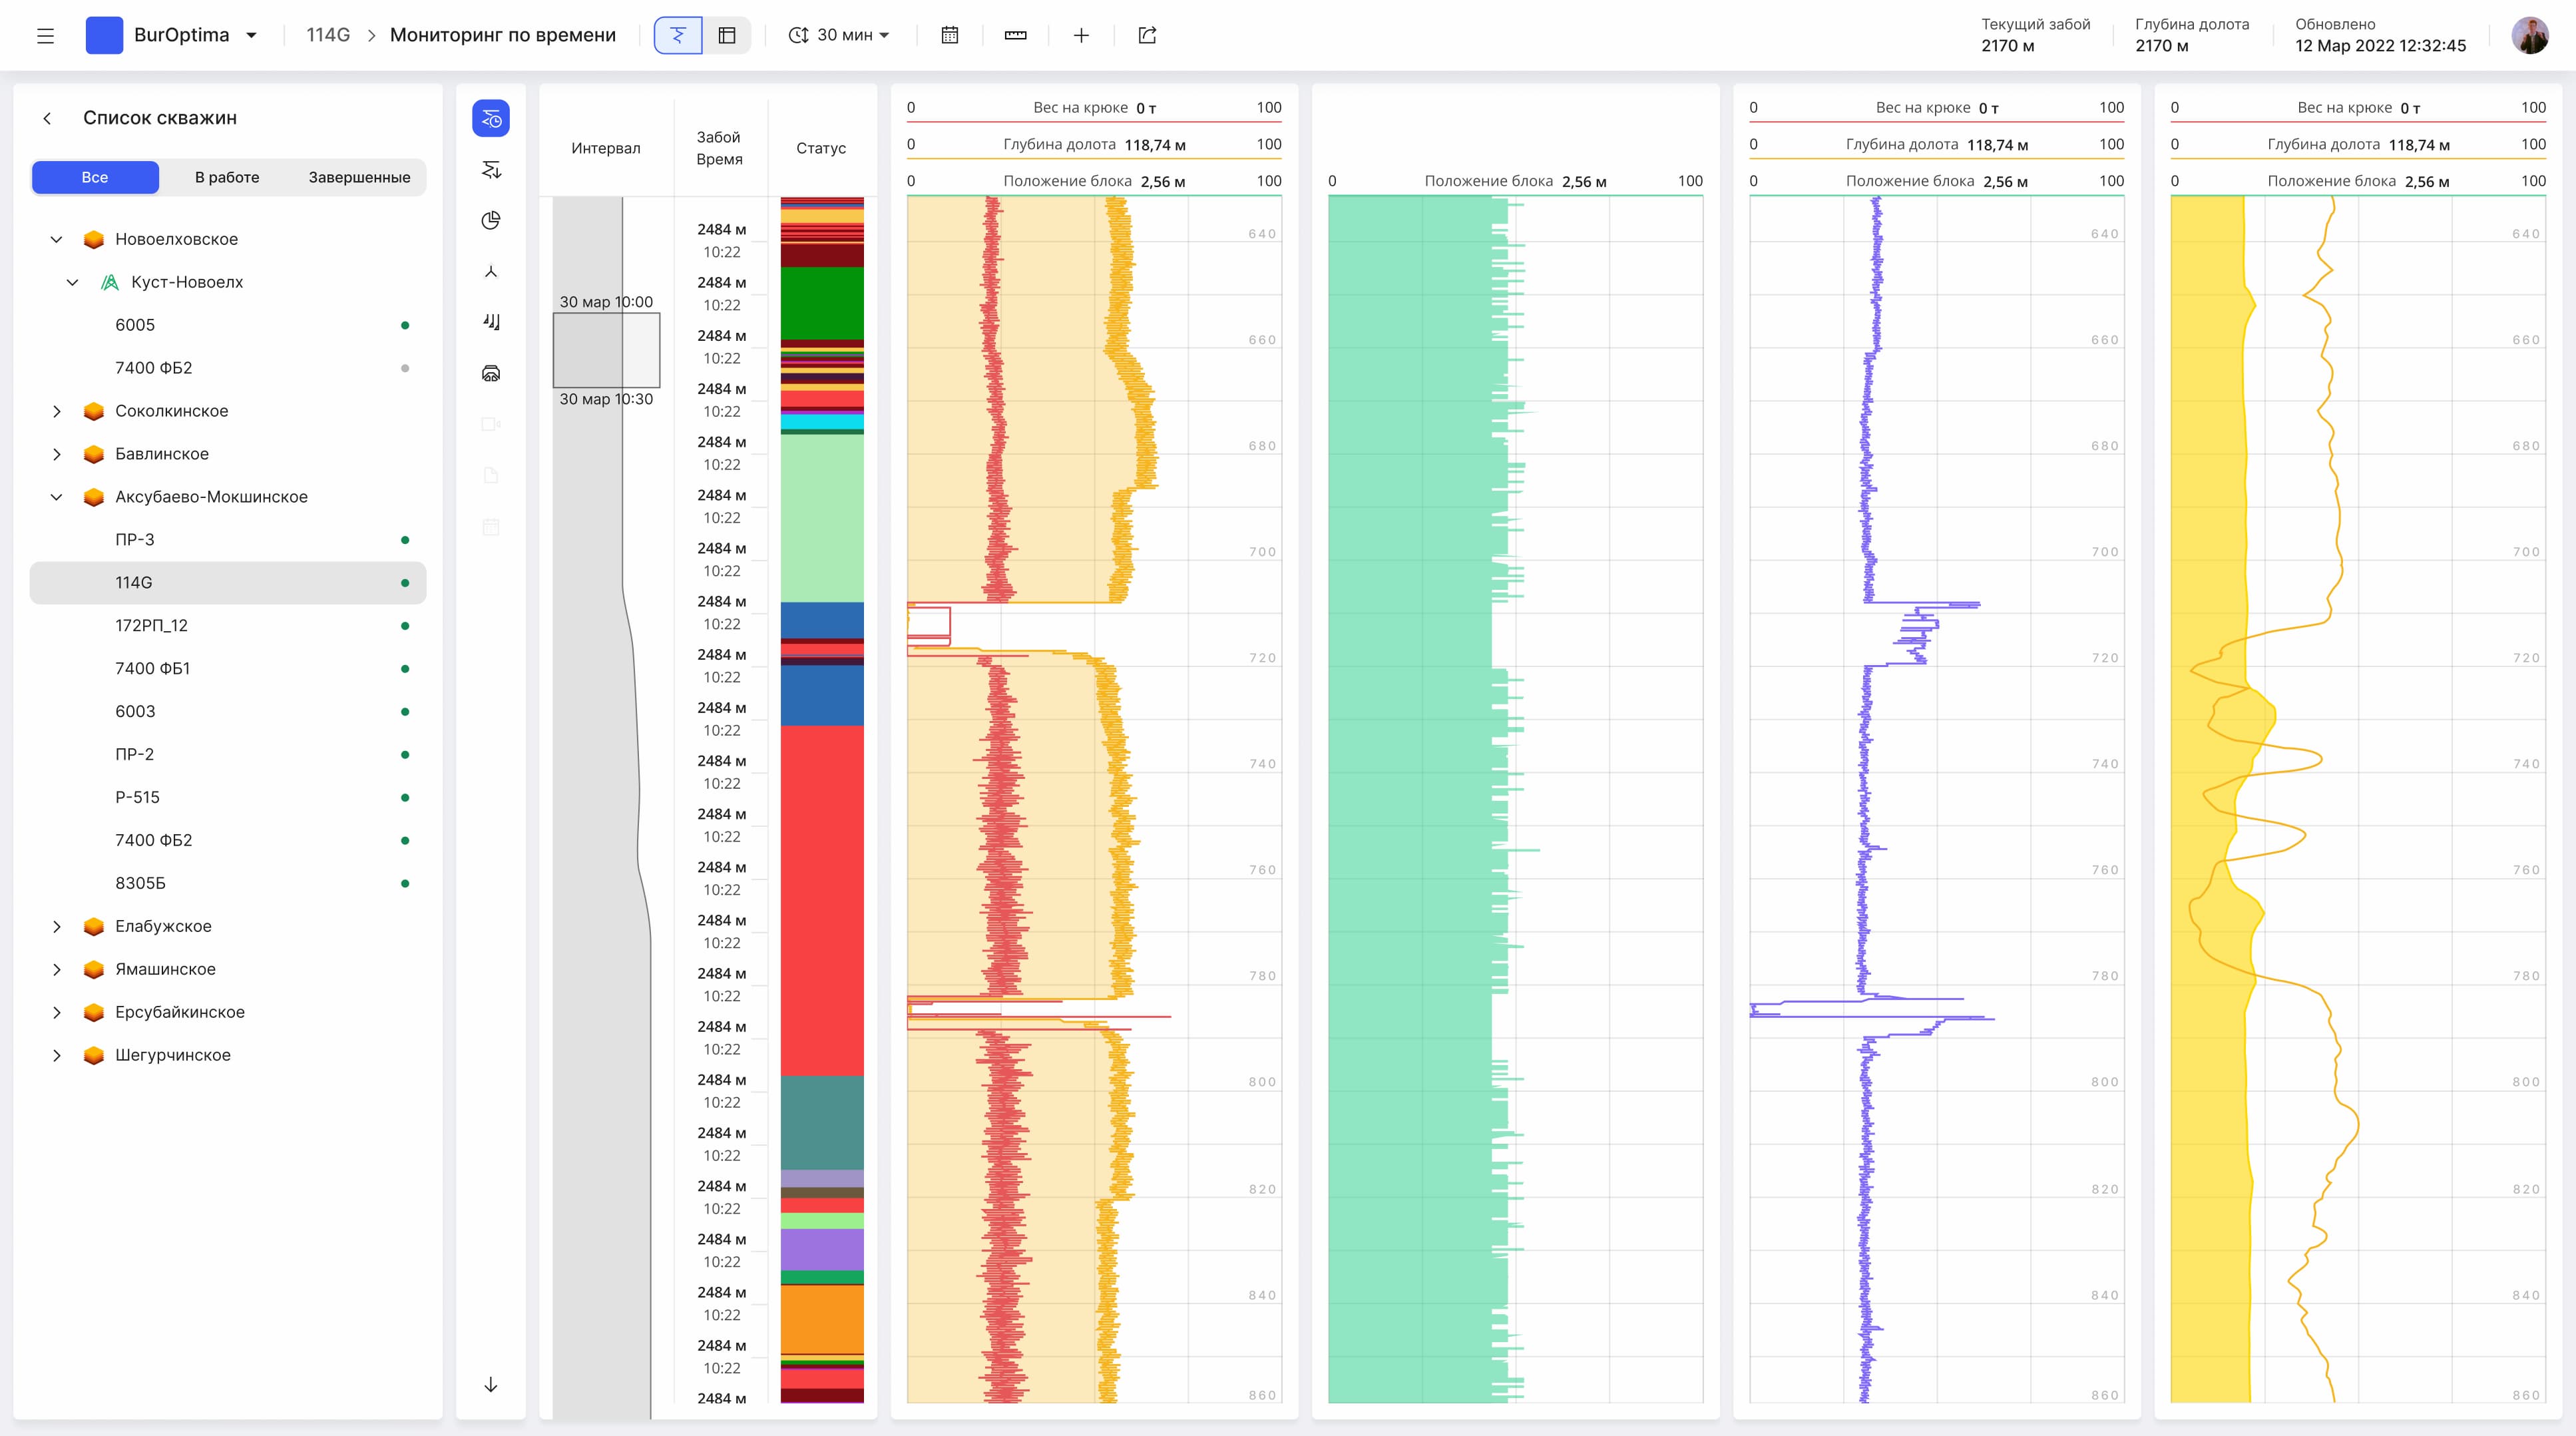Image resolution: width=2576 pixels, height=1436 pixels.
Task: Select the В работе filter
Action: 227,177
